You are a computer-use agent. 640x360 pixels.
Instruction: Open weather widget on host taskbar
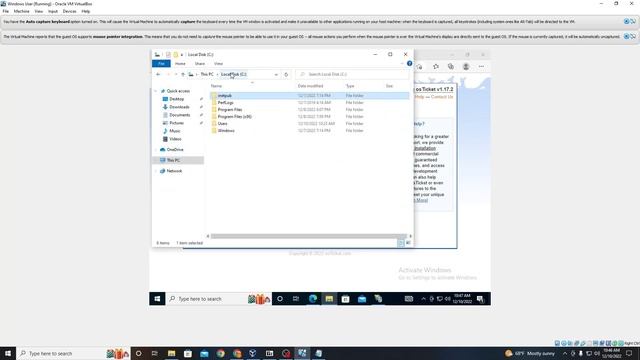pyautogui.click(x=531, y=353)
